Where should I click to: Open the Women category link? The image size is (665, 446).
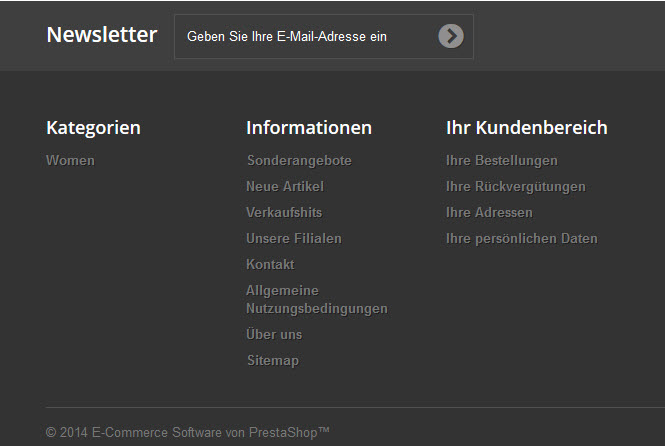pos(70,160)
